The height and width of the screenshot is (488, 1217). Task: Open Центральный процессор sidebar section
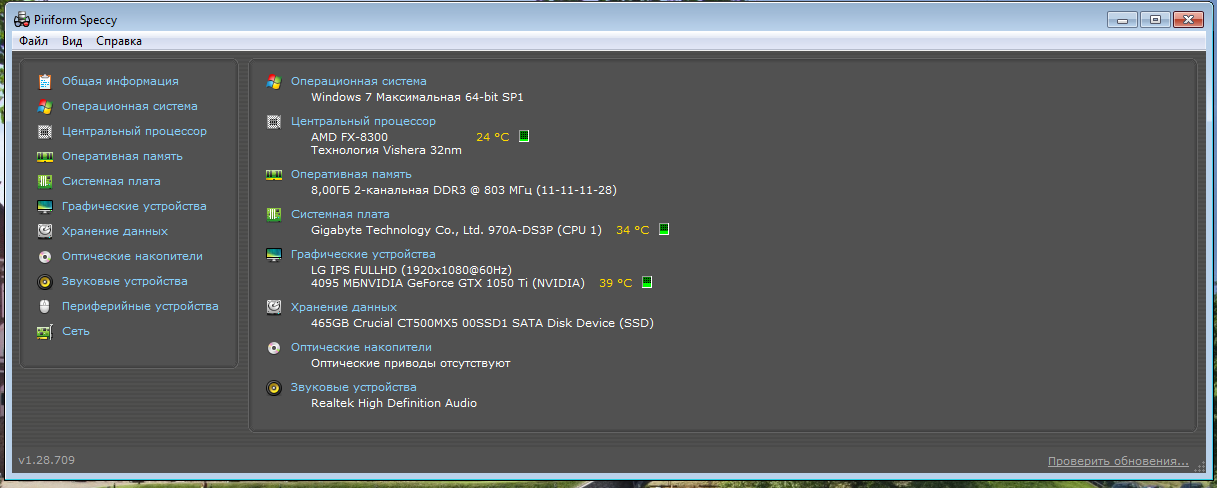(134, 131)
